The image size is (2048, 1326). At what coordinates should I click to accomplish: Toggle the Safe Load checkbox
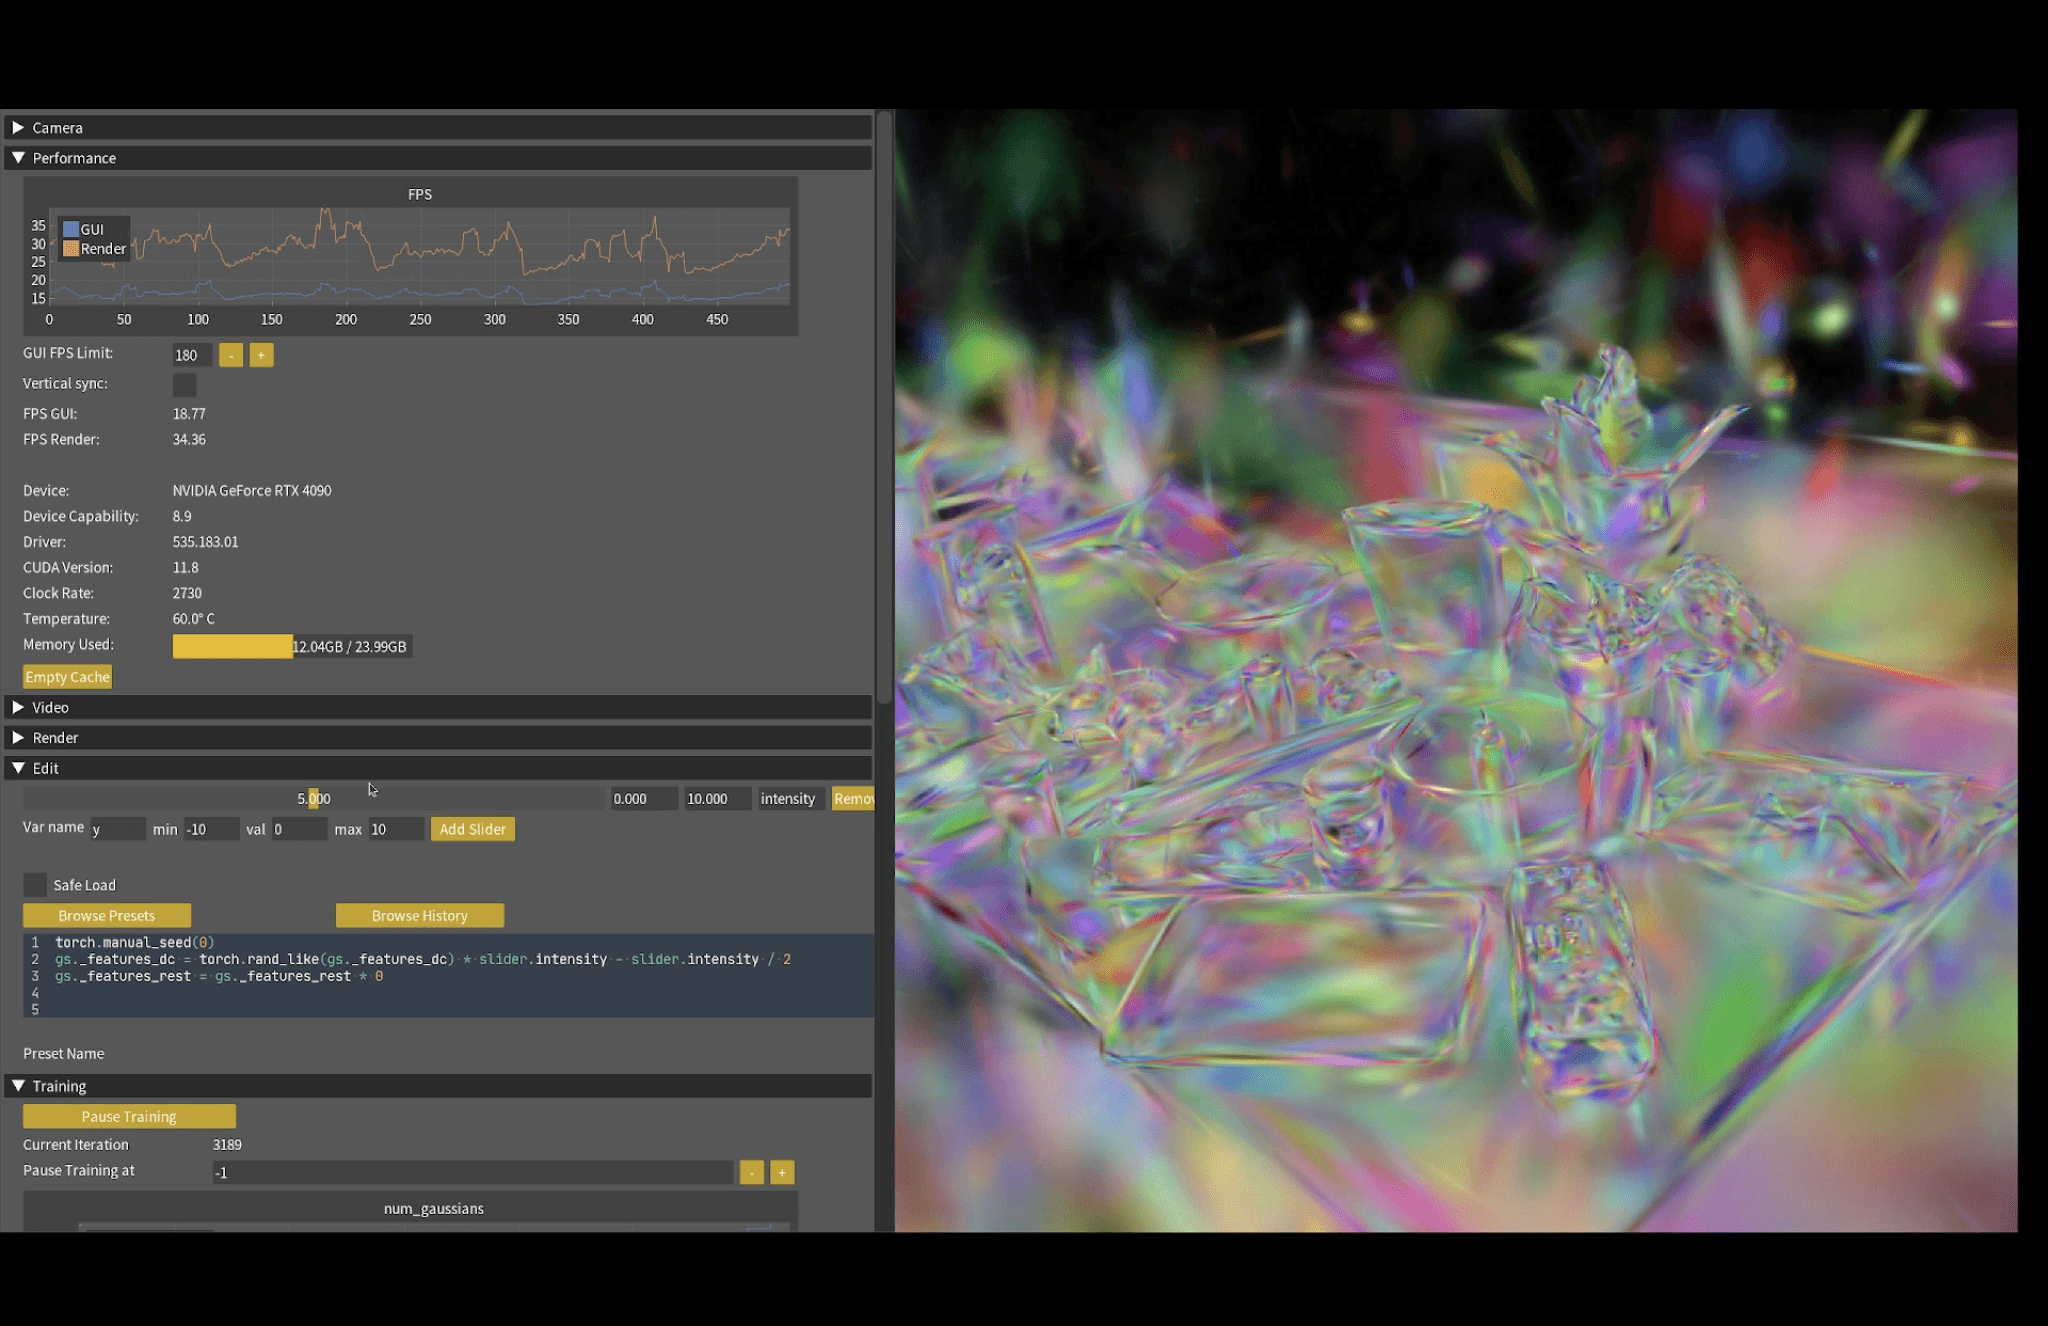pyautogui.click(x=34, y=884)
